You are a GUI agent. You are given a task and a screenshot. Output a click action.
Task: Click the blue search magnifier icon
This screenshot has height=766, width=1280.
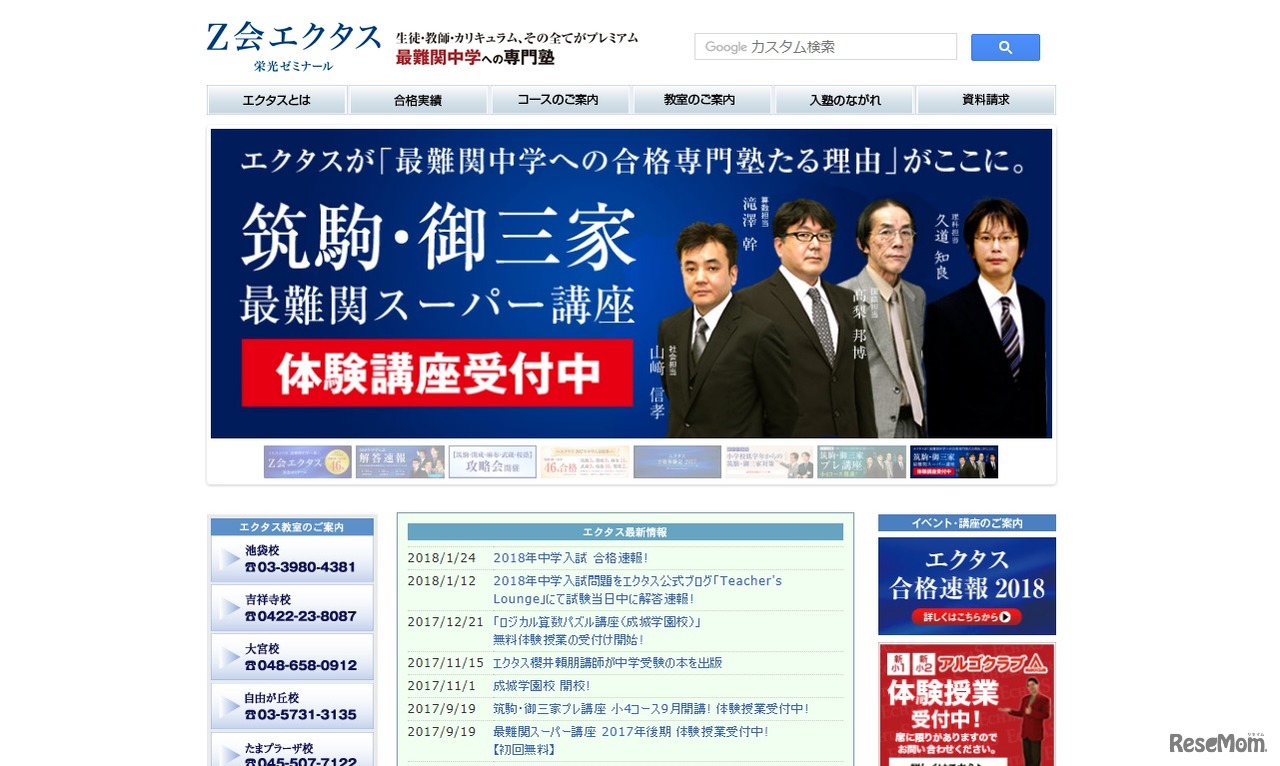pos(1004,46)
